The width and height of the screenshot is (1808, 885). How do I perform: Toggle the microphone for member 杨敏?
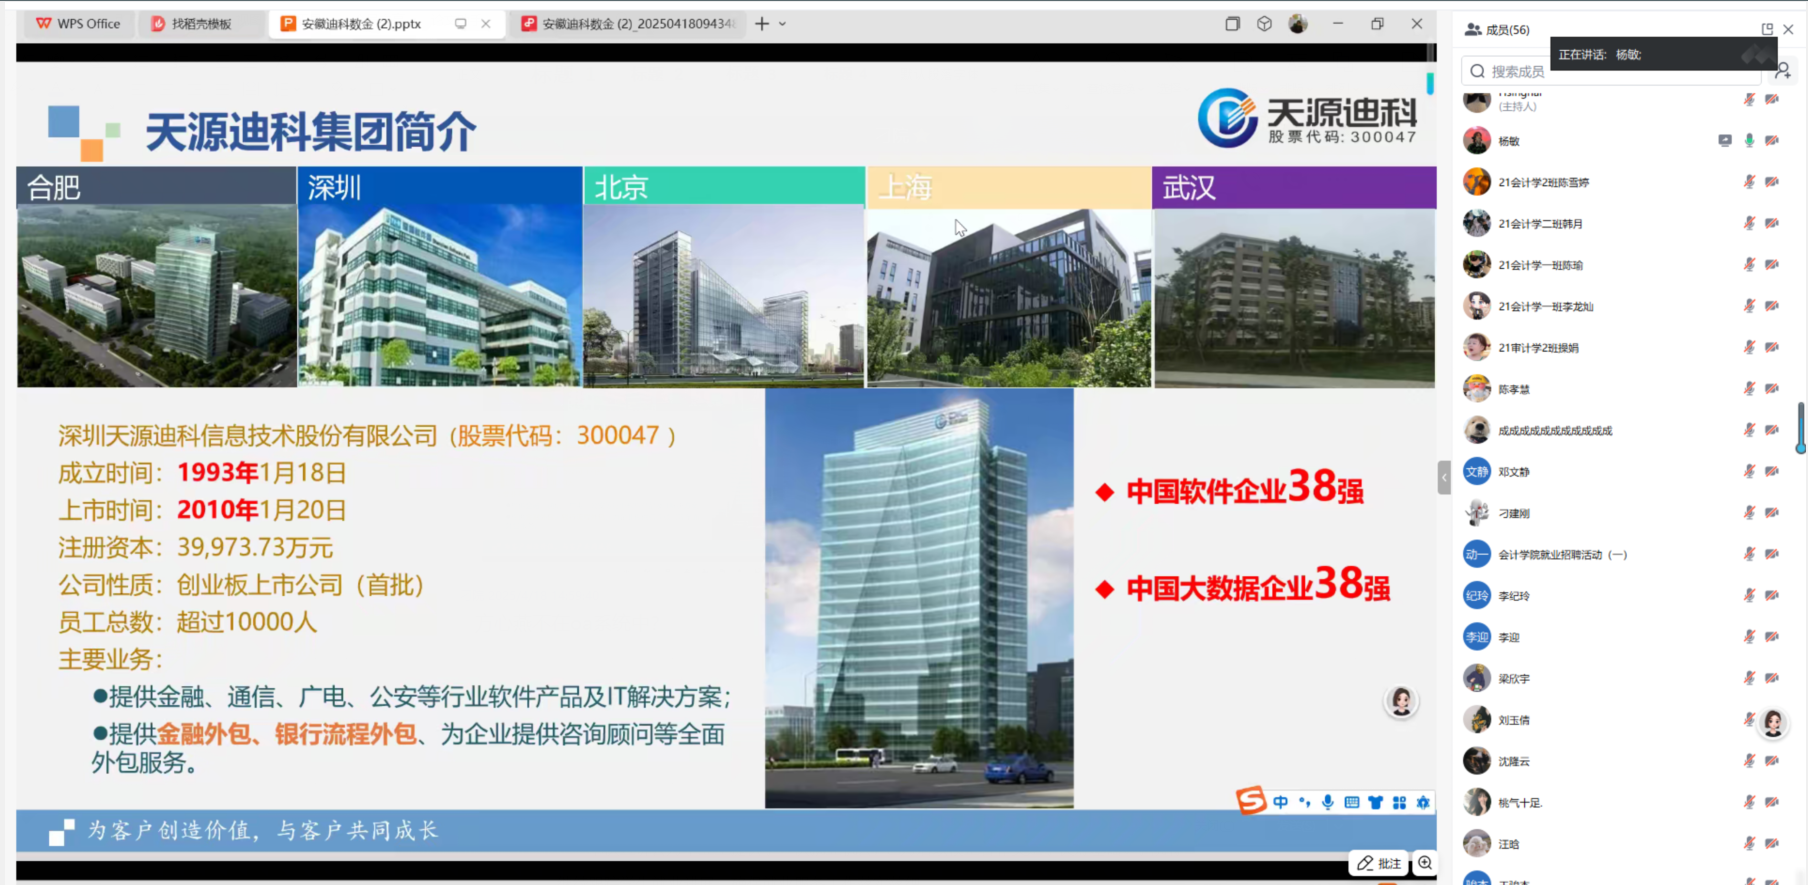[x=1749, y=141]
